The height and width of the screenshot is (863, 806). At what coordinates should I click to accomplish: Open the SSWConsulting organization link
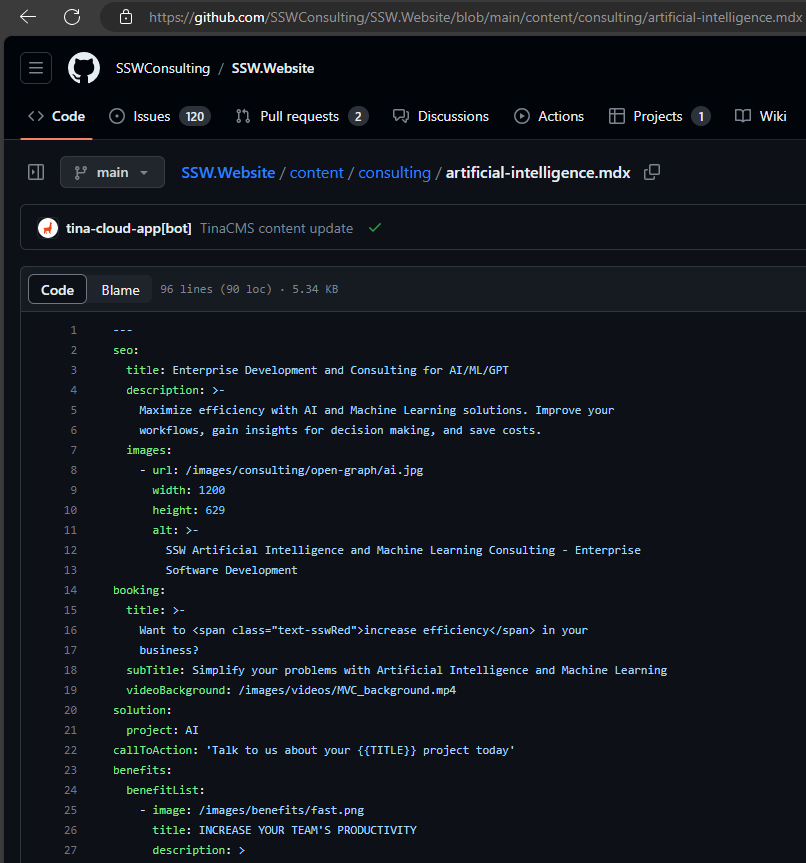click(162, 68)
